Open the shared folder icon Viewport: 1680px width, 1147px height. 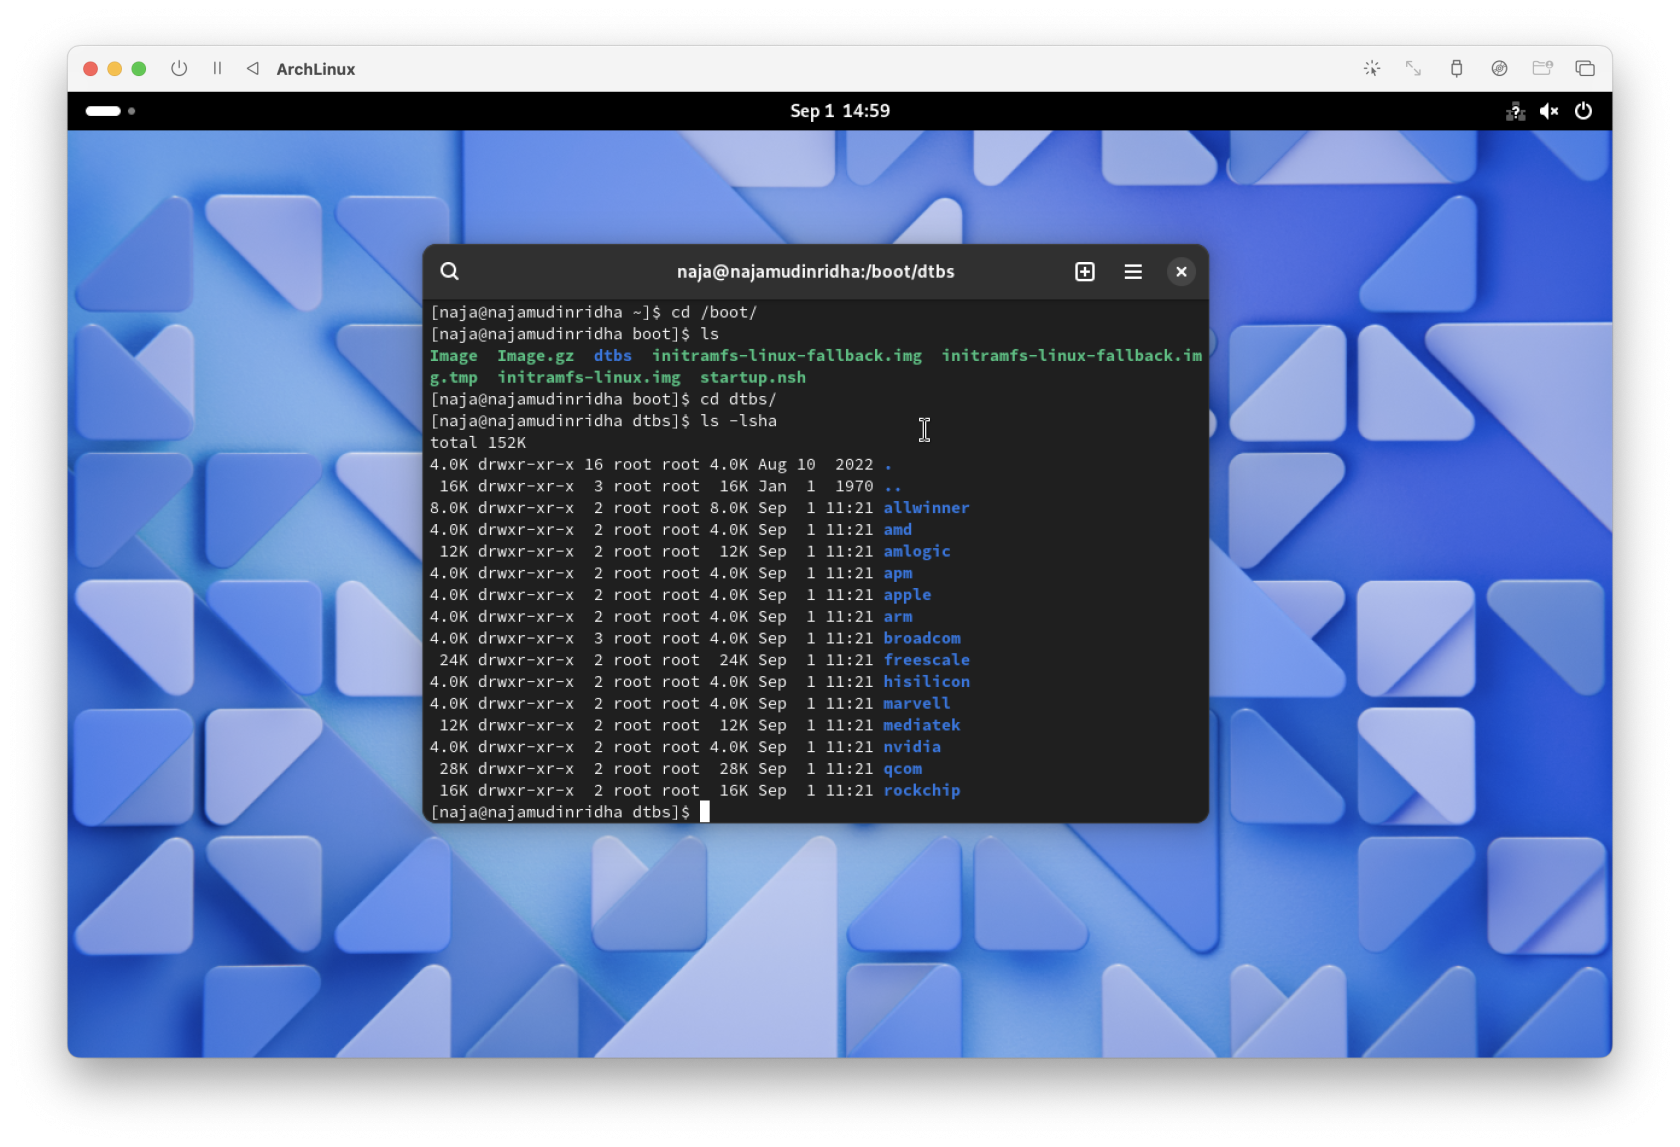click(1542, 68)
